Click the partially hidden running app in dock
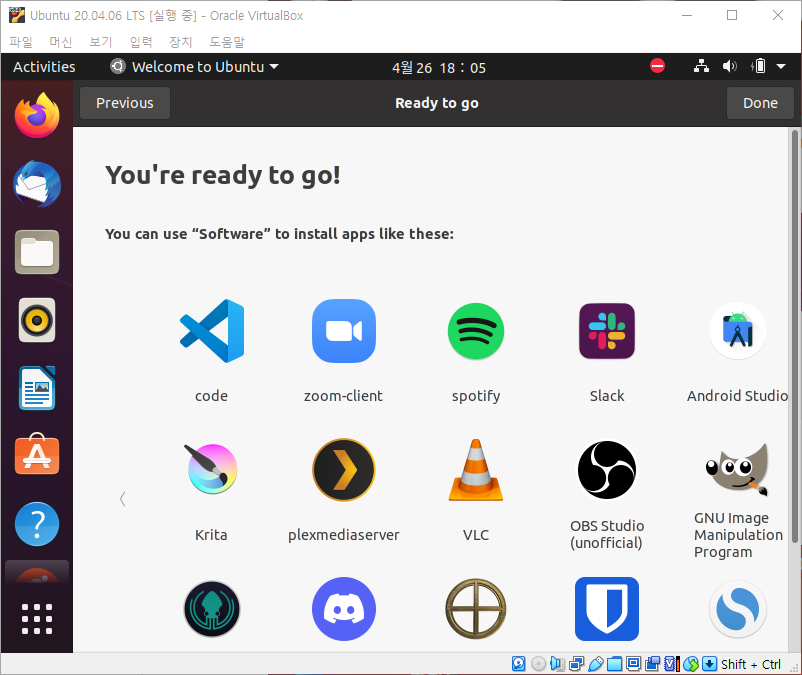The width and height of the screenshot is (802, 675). (37, 573)
